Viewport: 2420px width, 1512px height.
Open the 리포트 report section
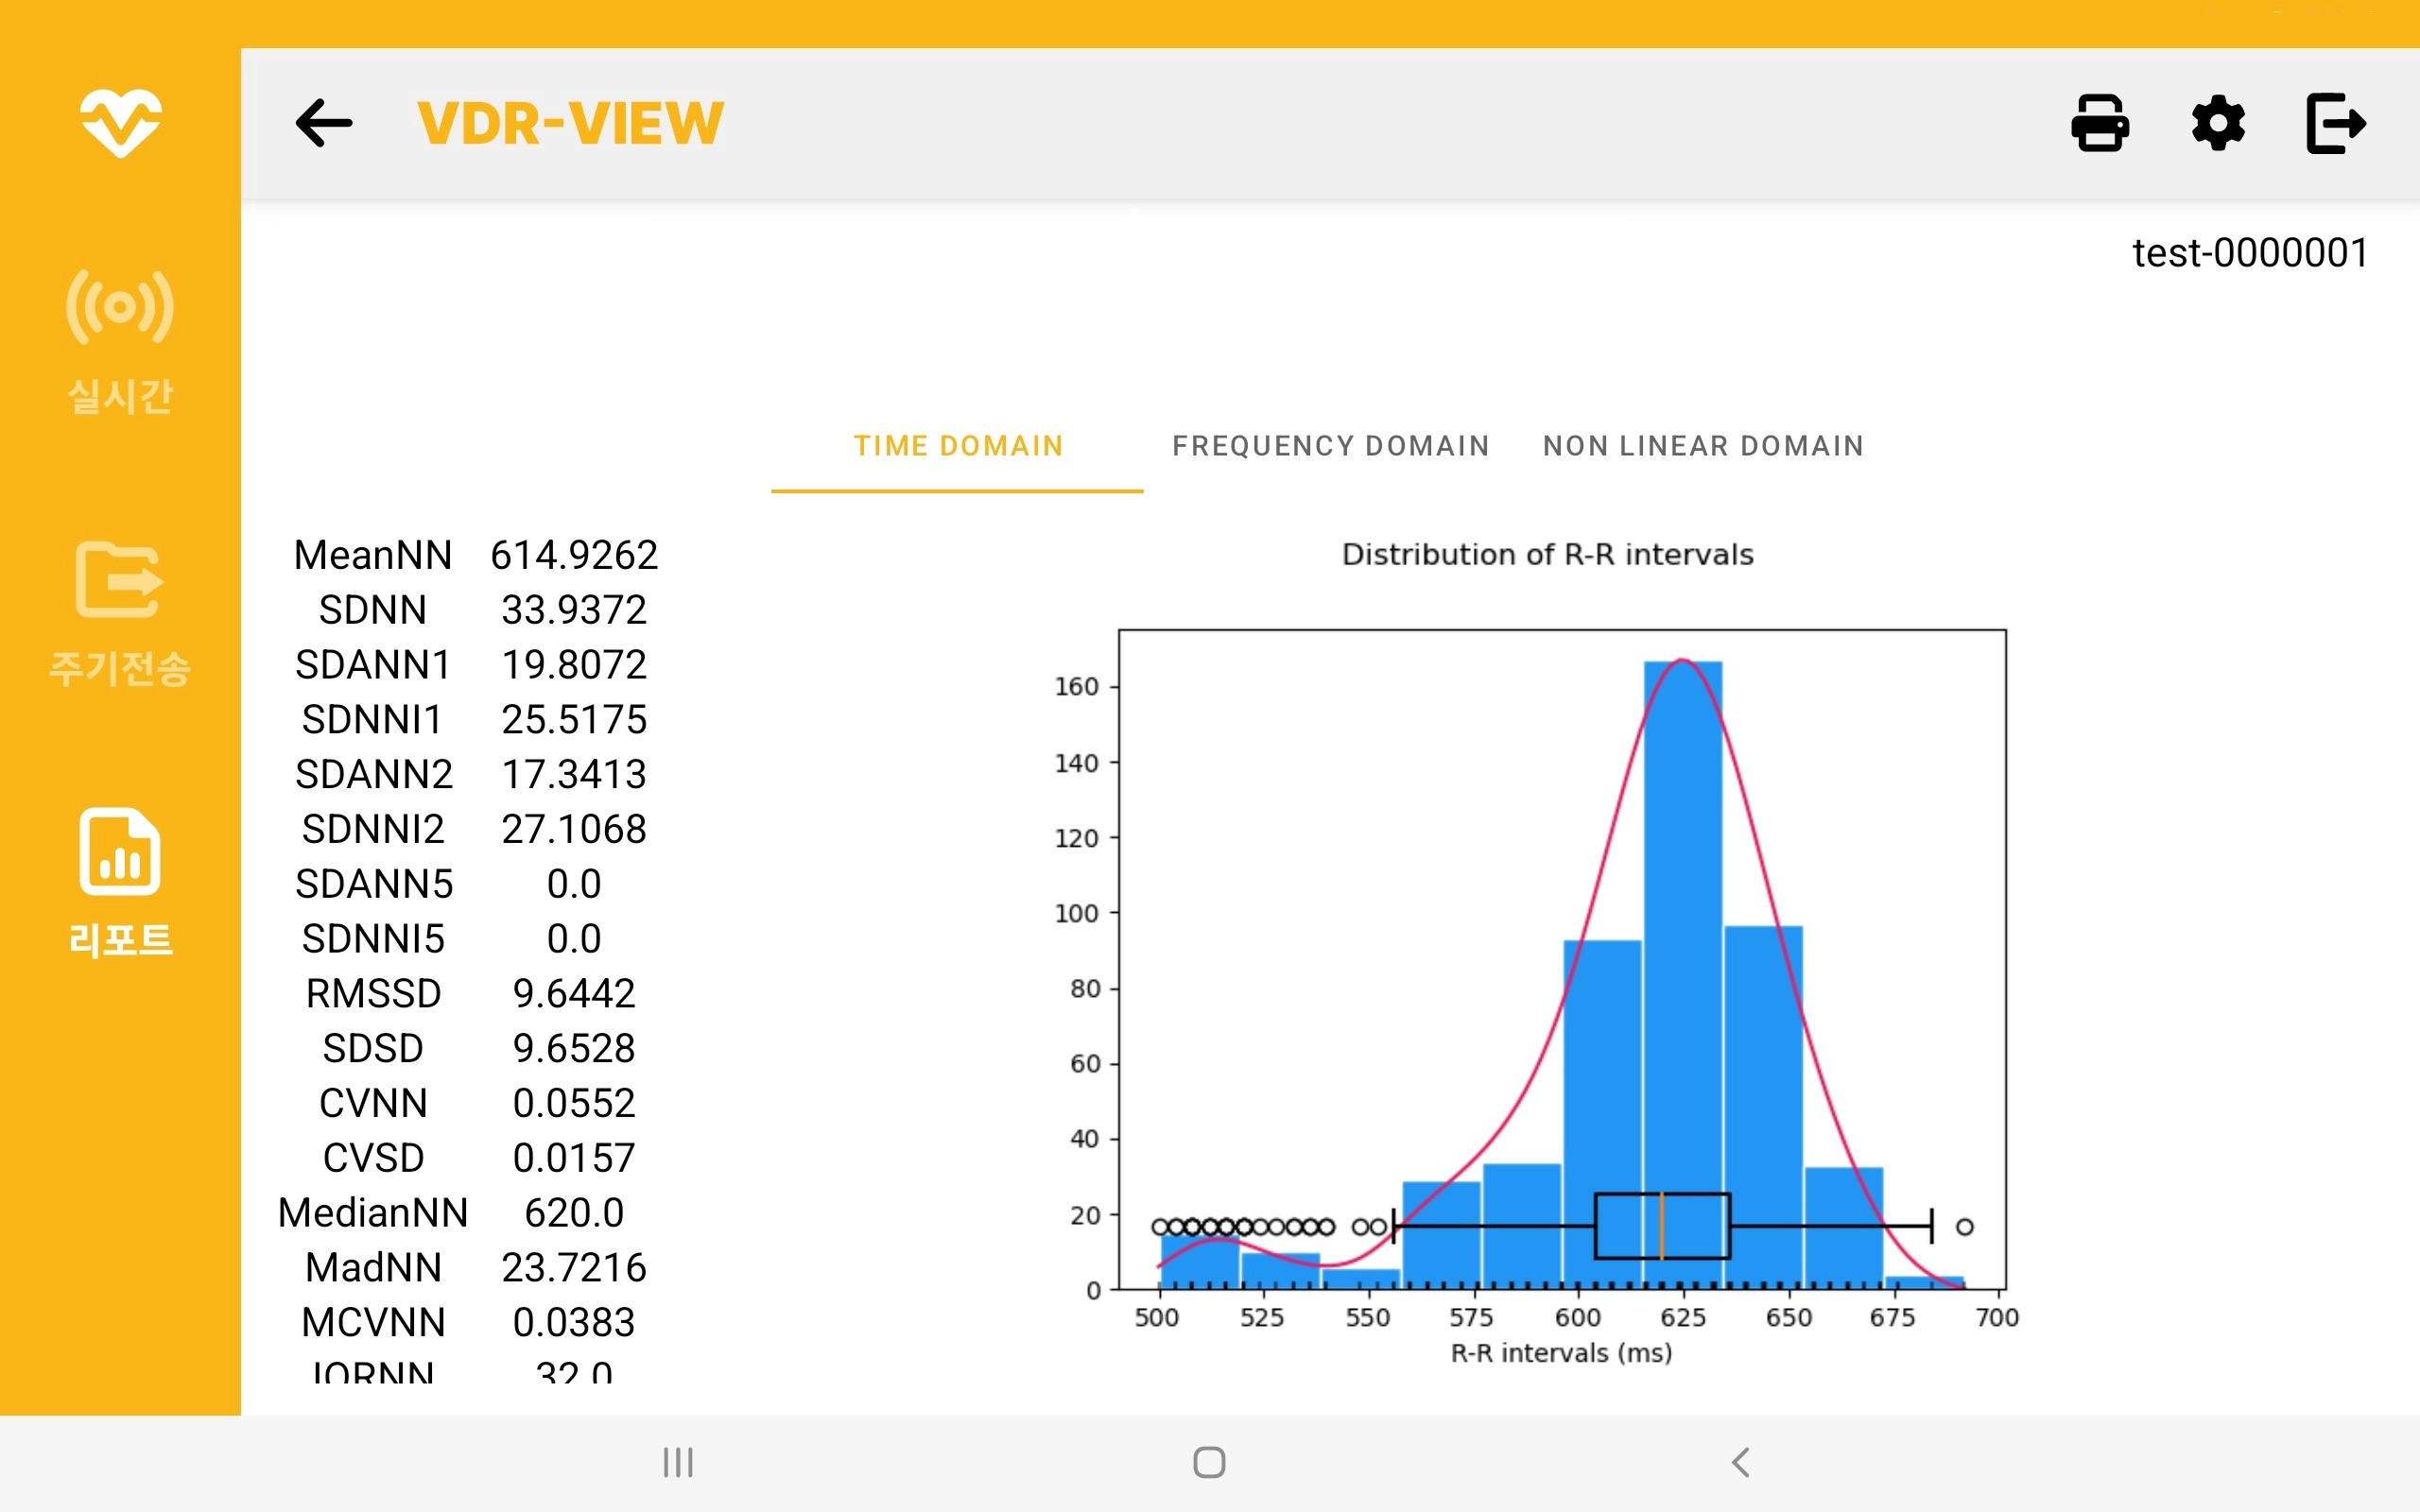coord(120,884)
